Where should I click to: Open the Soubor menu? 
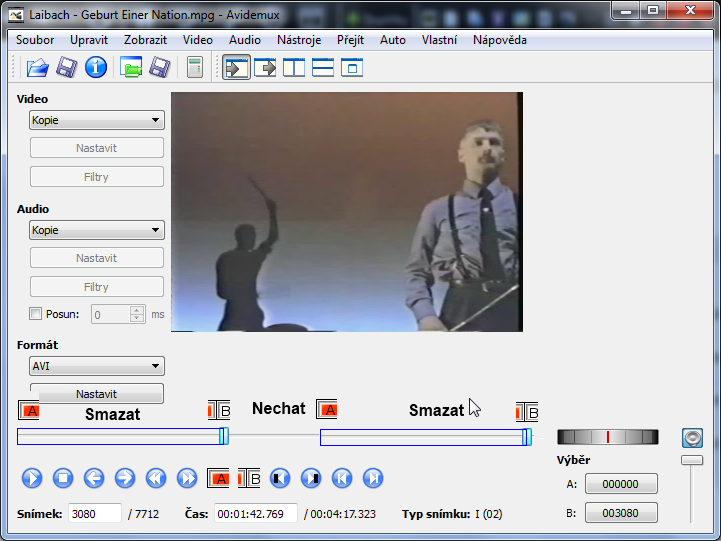[x=36, y=40]
